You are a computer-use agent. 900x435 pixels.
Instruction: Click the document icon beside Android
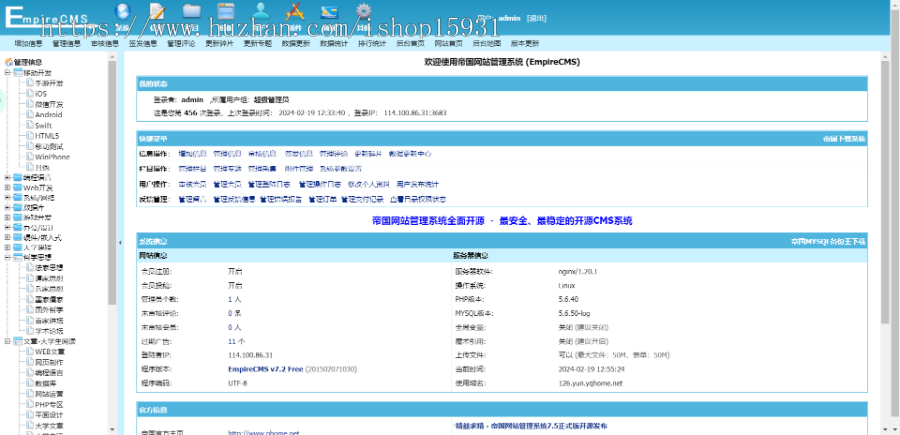[x=30, y=114]
